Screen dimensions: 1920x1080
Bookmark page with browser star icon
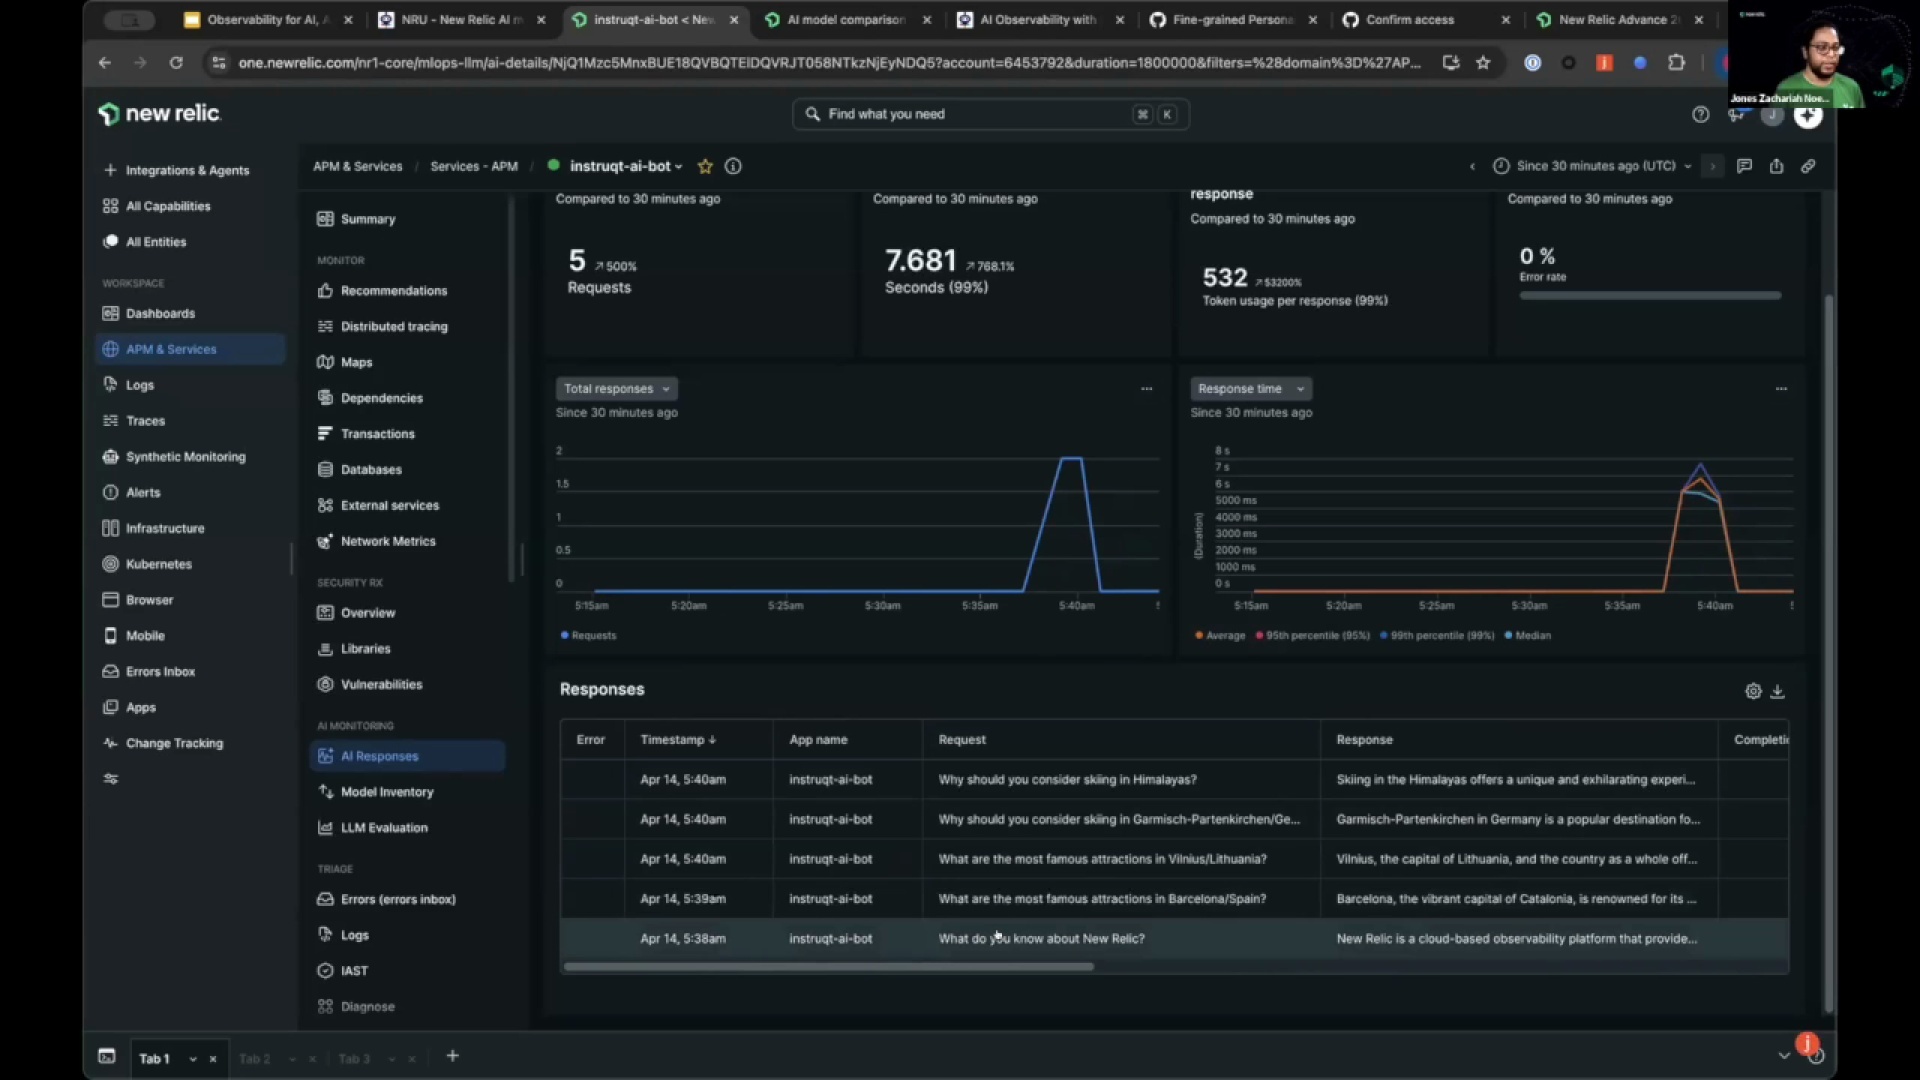tap(1483, 62)
